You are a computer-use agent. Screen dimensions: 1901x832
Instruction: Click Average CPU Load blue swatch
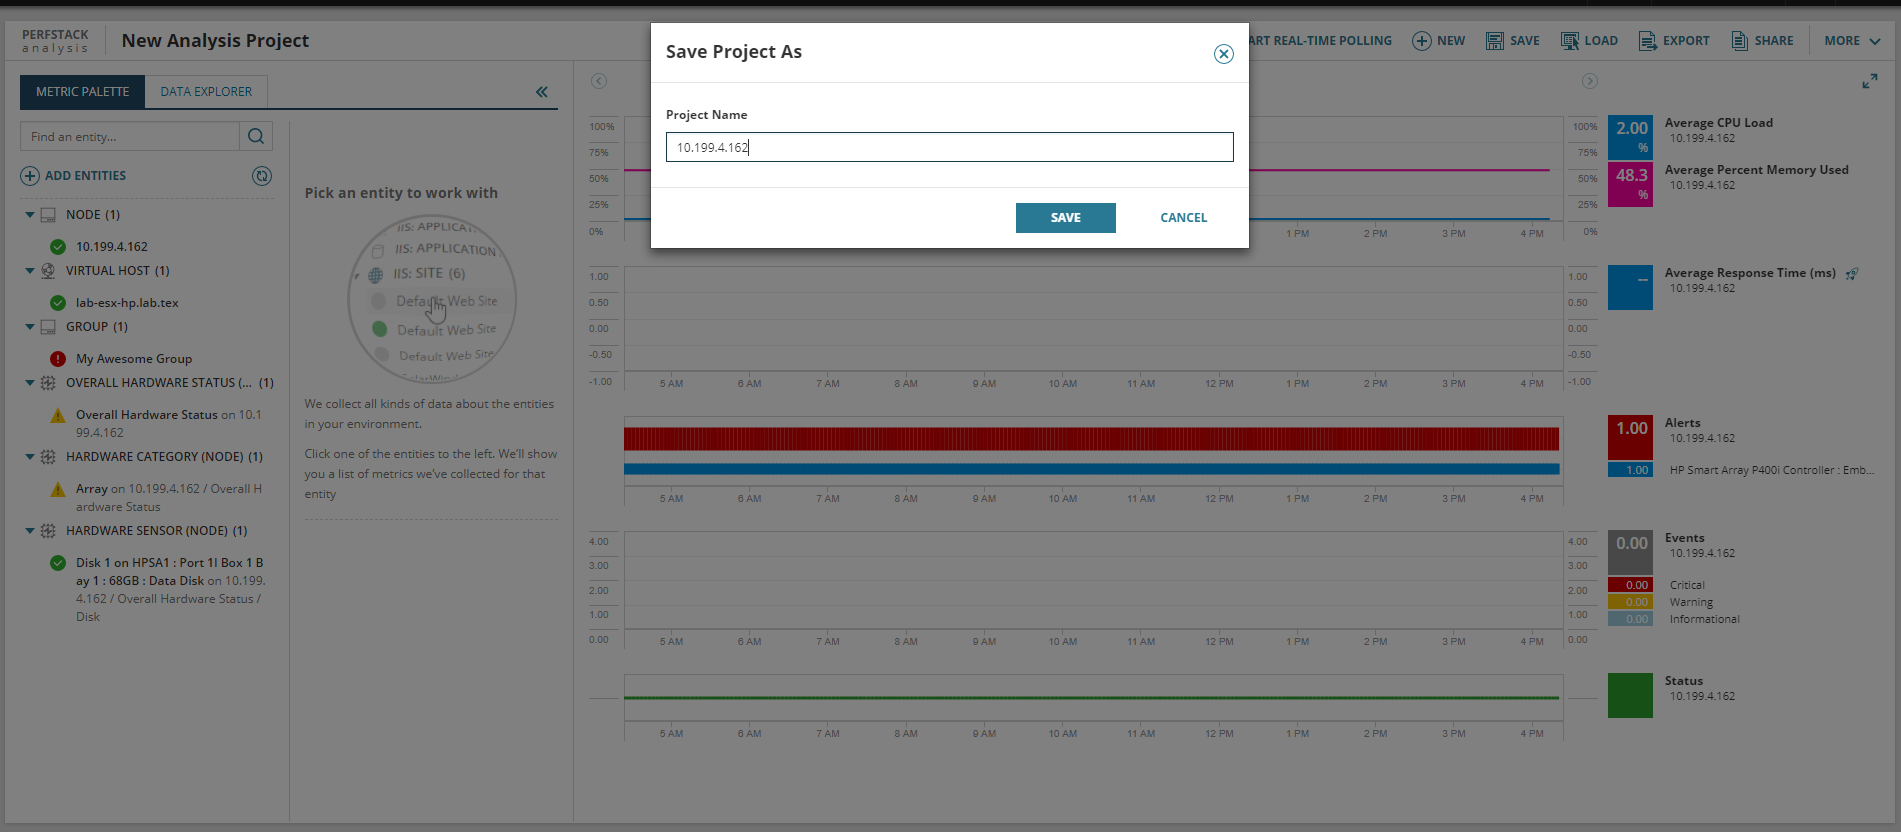[1630, 136]
